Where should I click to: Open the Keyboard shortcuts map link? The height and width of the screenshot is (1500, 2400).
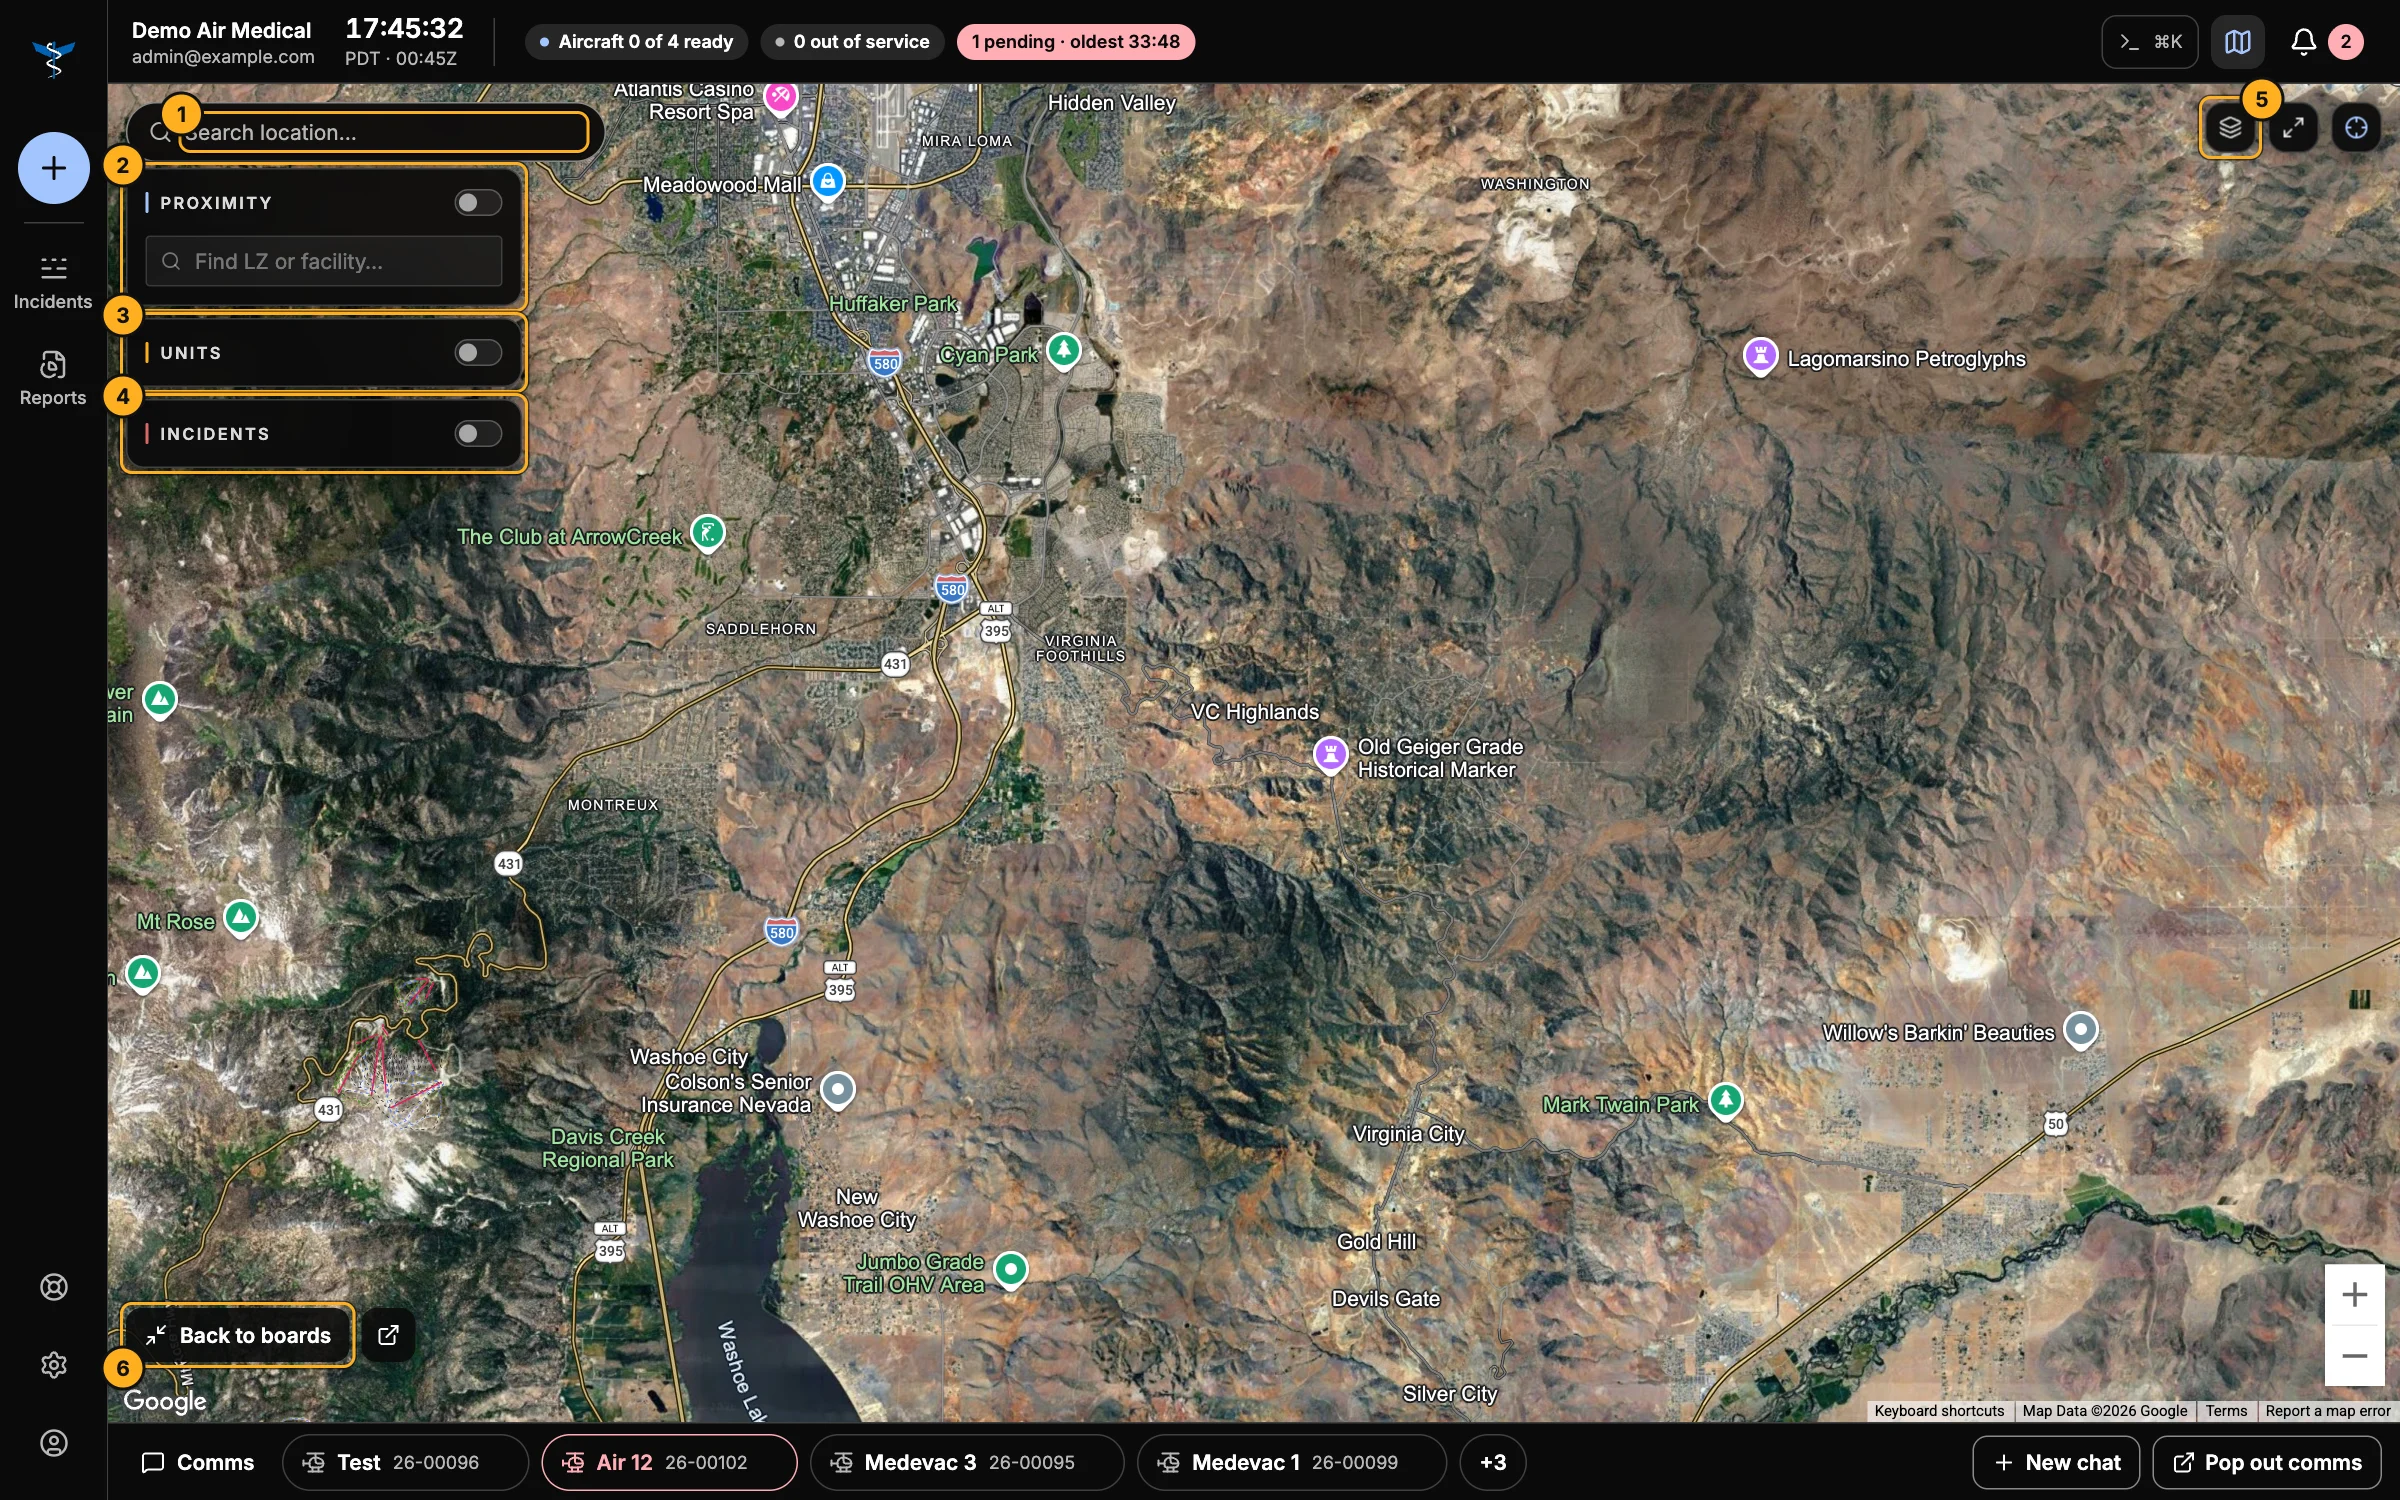pos(1939,1411)
